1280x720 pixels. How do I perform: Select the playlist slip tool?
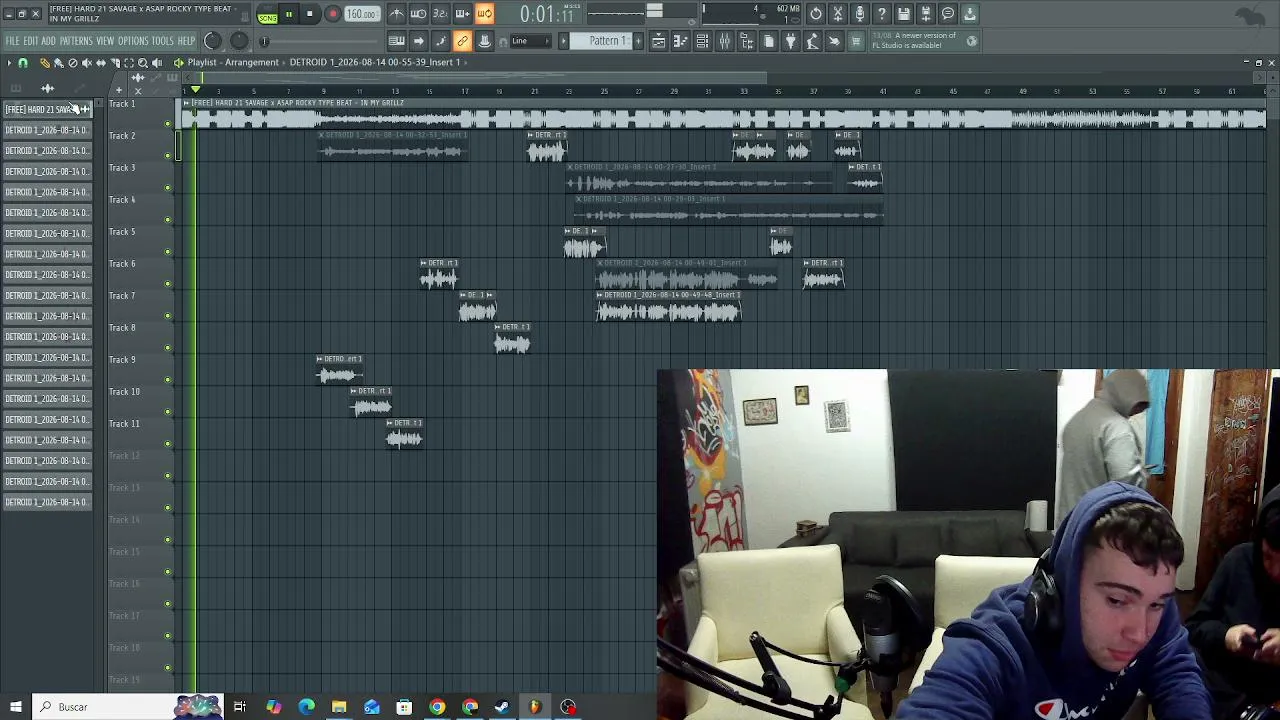pyautogui.click(x=100, y=63)
